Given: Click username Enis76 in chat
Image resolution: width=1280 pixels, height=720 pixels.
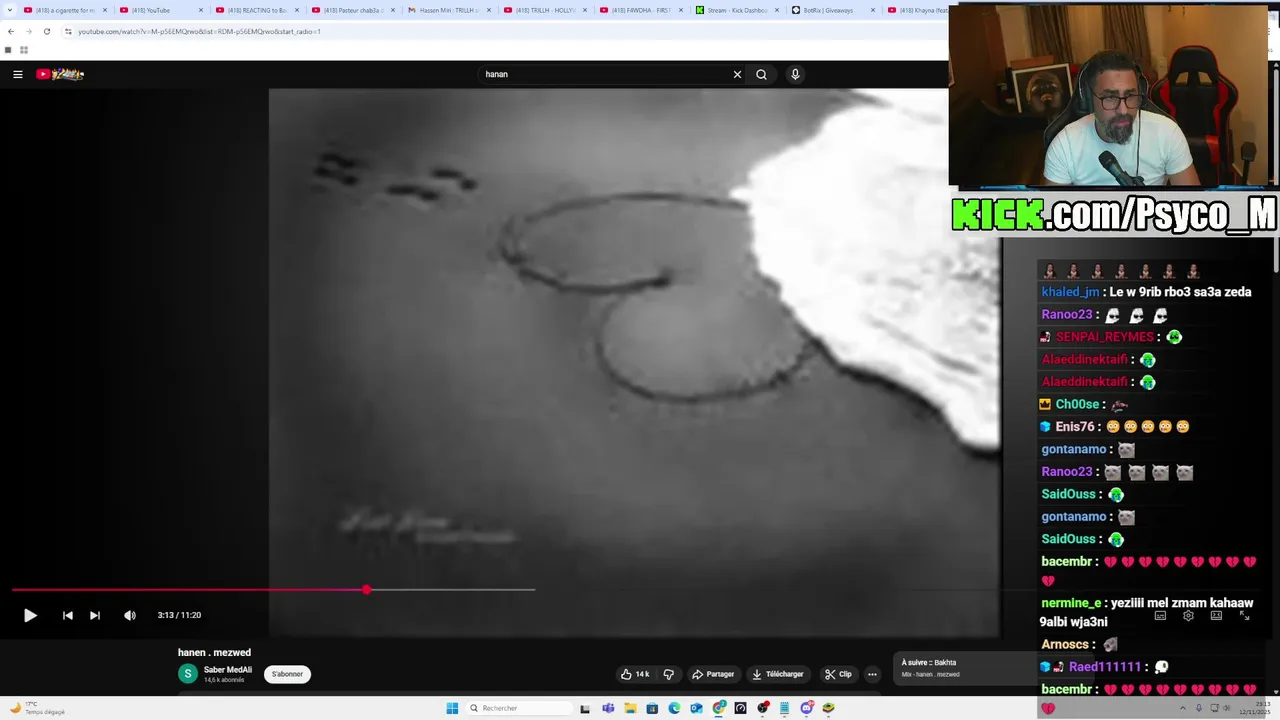Looking at the screenshot, I should click(1075, 427).
